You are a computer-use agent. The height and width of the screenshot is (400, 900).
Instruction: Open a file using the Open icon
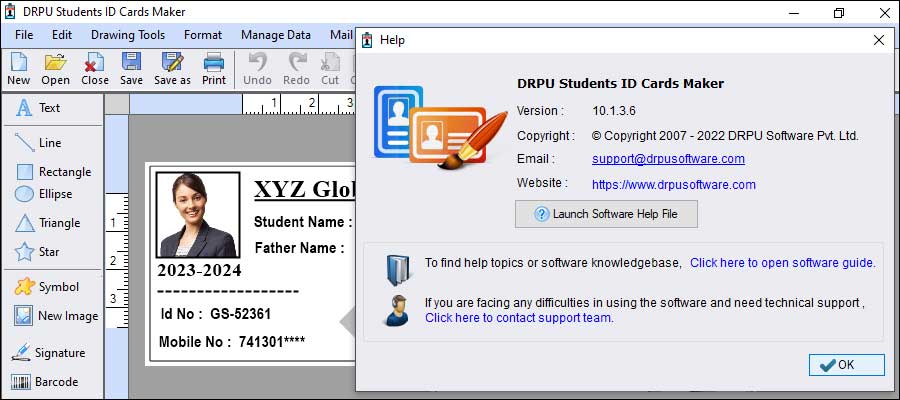56,69
